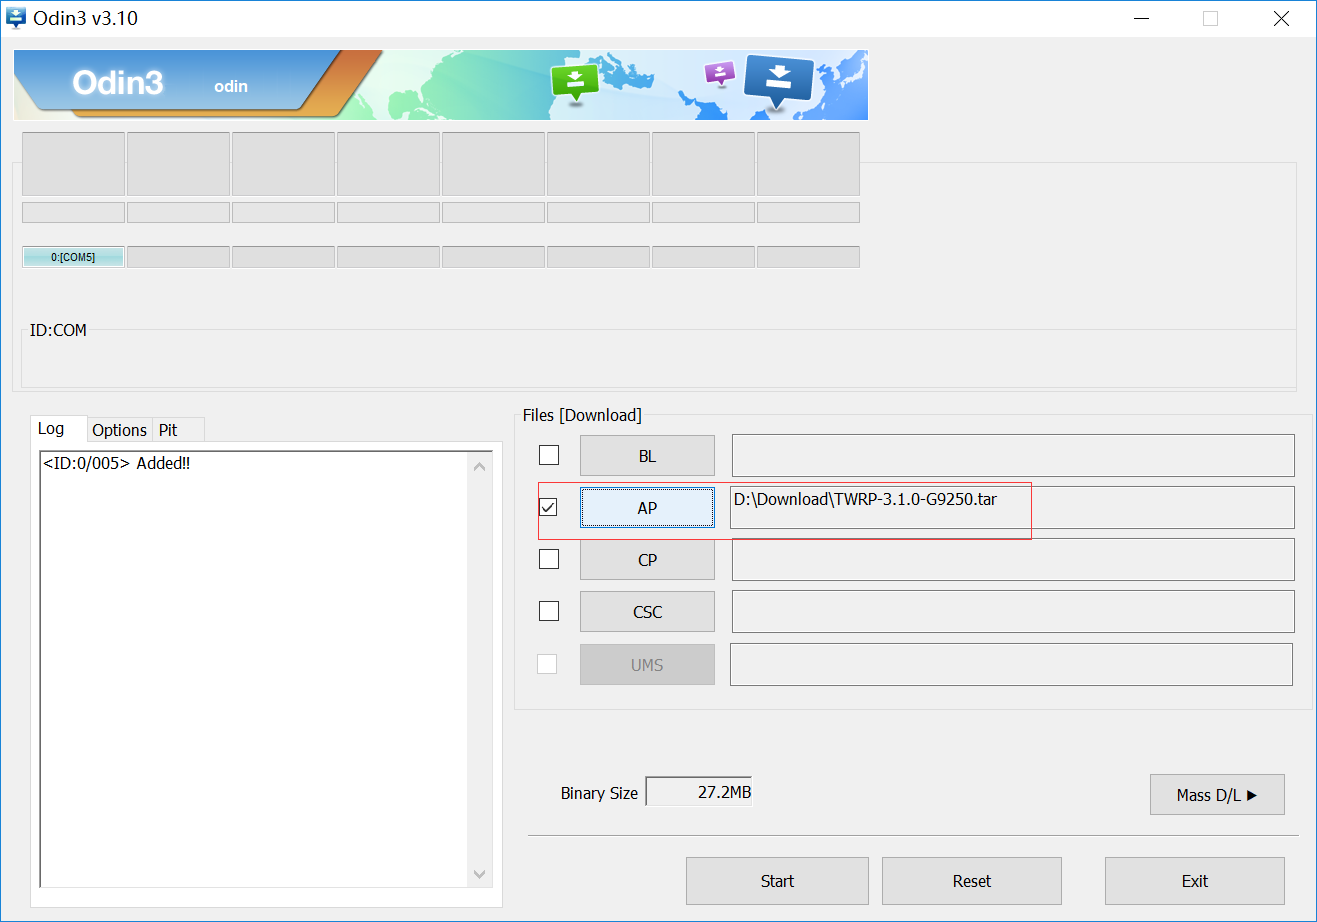Screen dimensions: 1317x922
Task: Click the BL file path field
Action: click(1013, 455)
